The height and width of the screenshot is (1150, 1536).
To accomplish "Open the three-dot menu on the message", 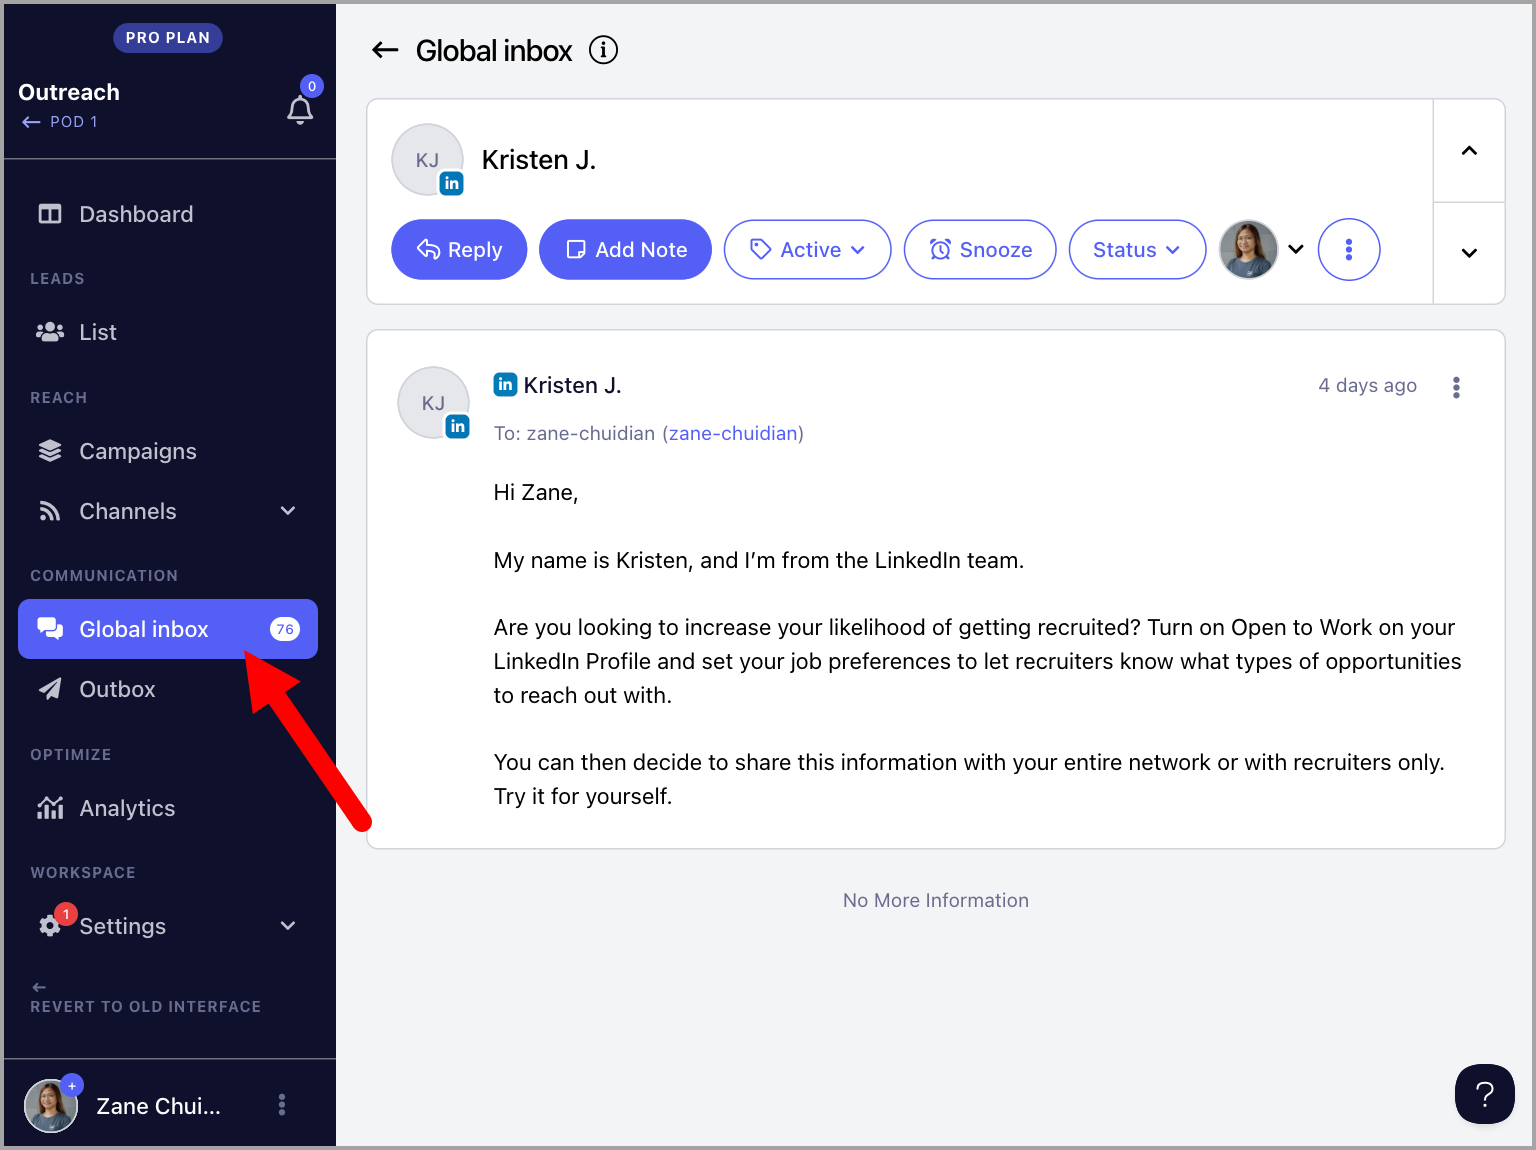I will pos(1456,387).
